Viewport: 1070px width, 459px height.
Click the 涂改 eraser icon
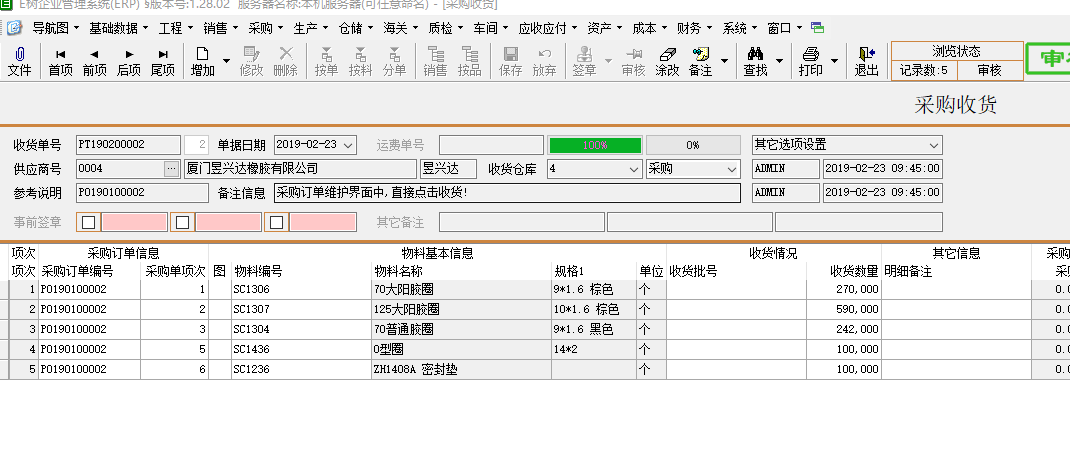pyautogui.click(x=666, y=54)
